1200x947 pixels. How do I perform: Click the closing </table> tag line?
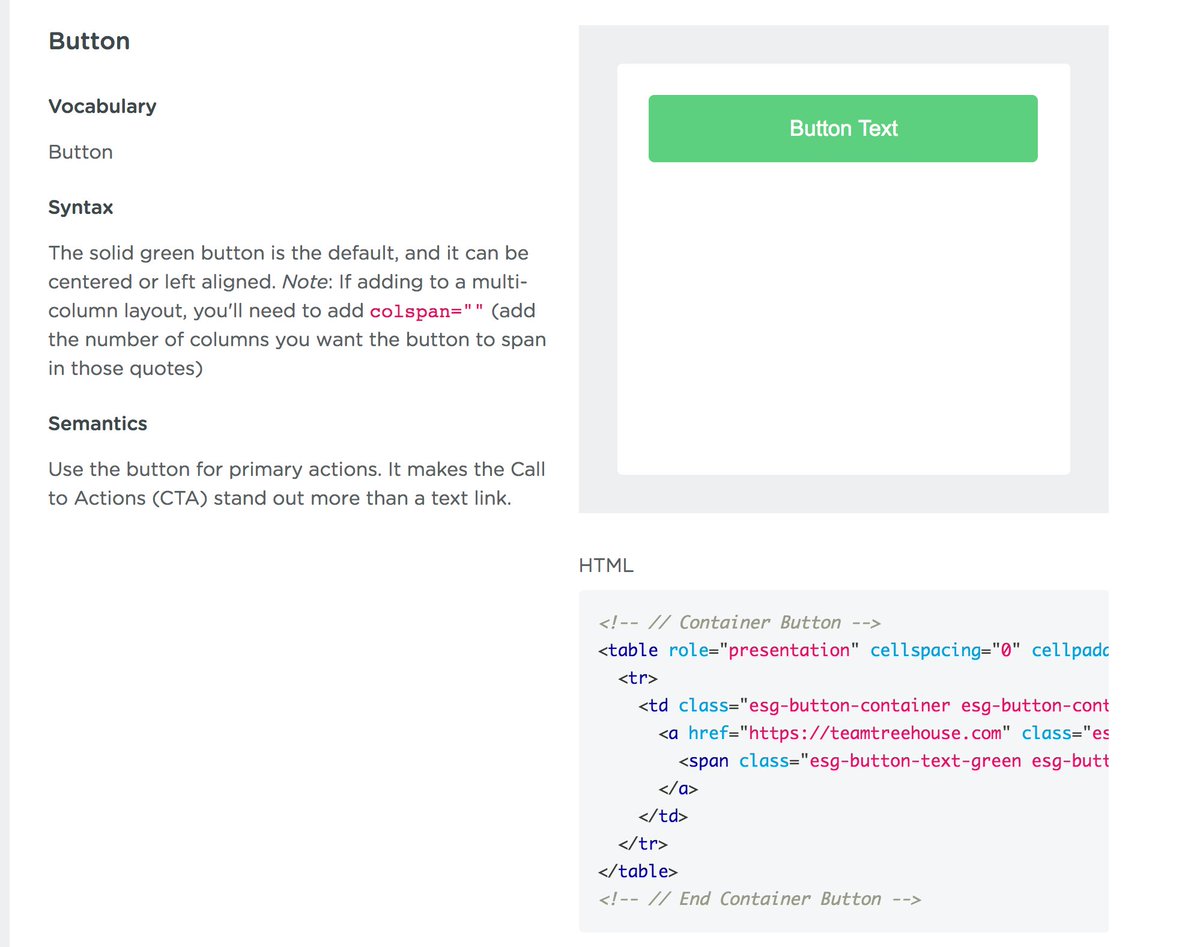[638, 871]
